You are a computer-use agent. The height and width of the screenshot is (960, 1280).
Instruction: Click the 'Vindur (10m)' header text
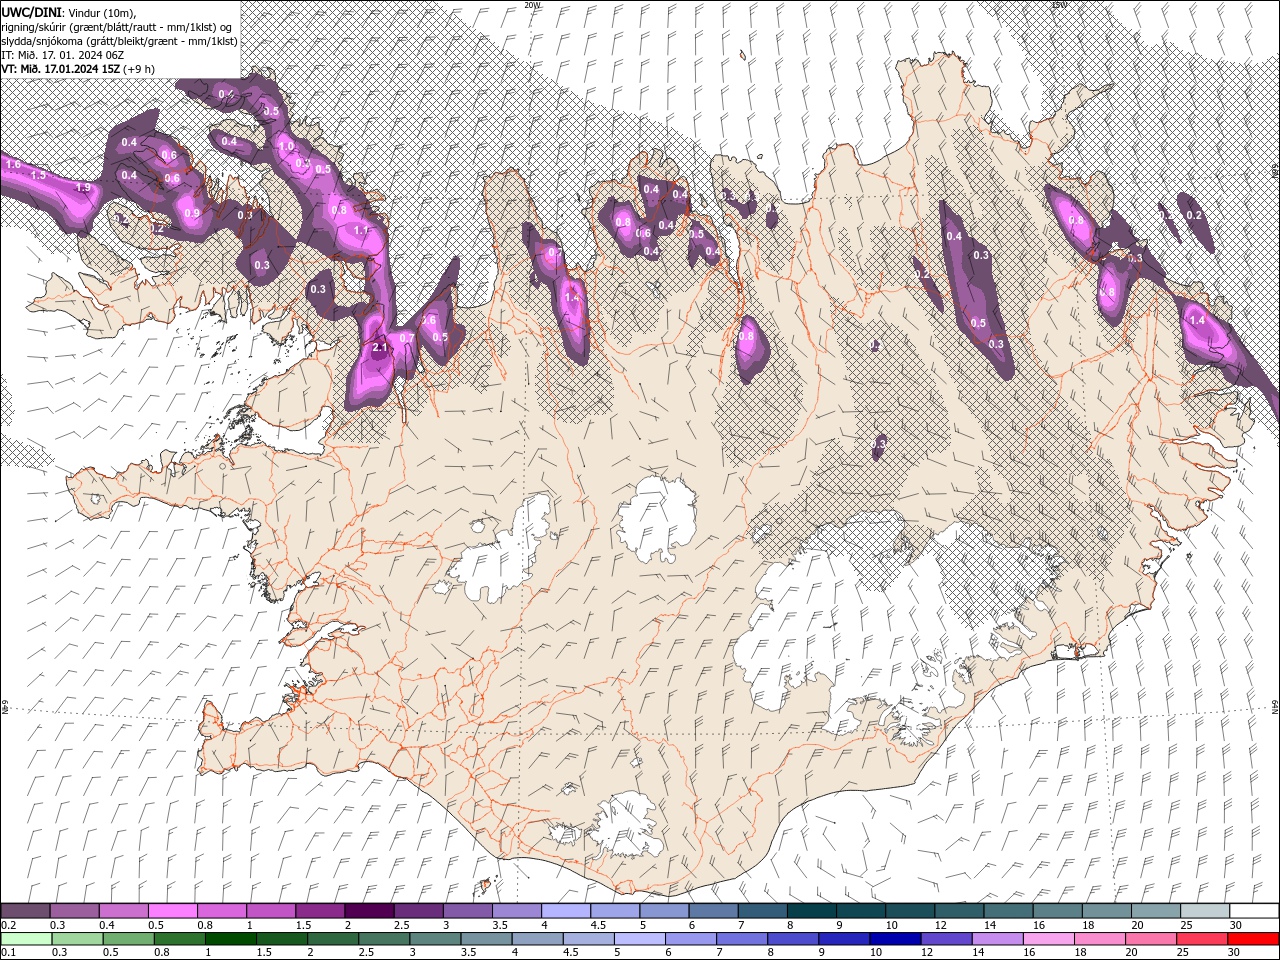click(100, 12)
